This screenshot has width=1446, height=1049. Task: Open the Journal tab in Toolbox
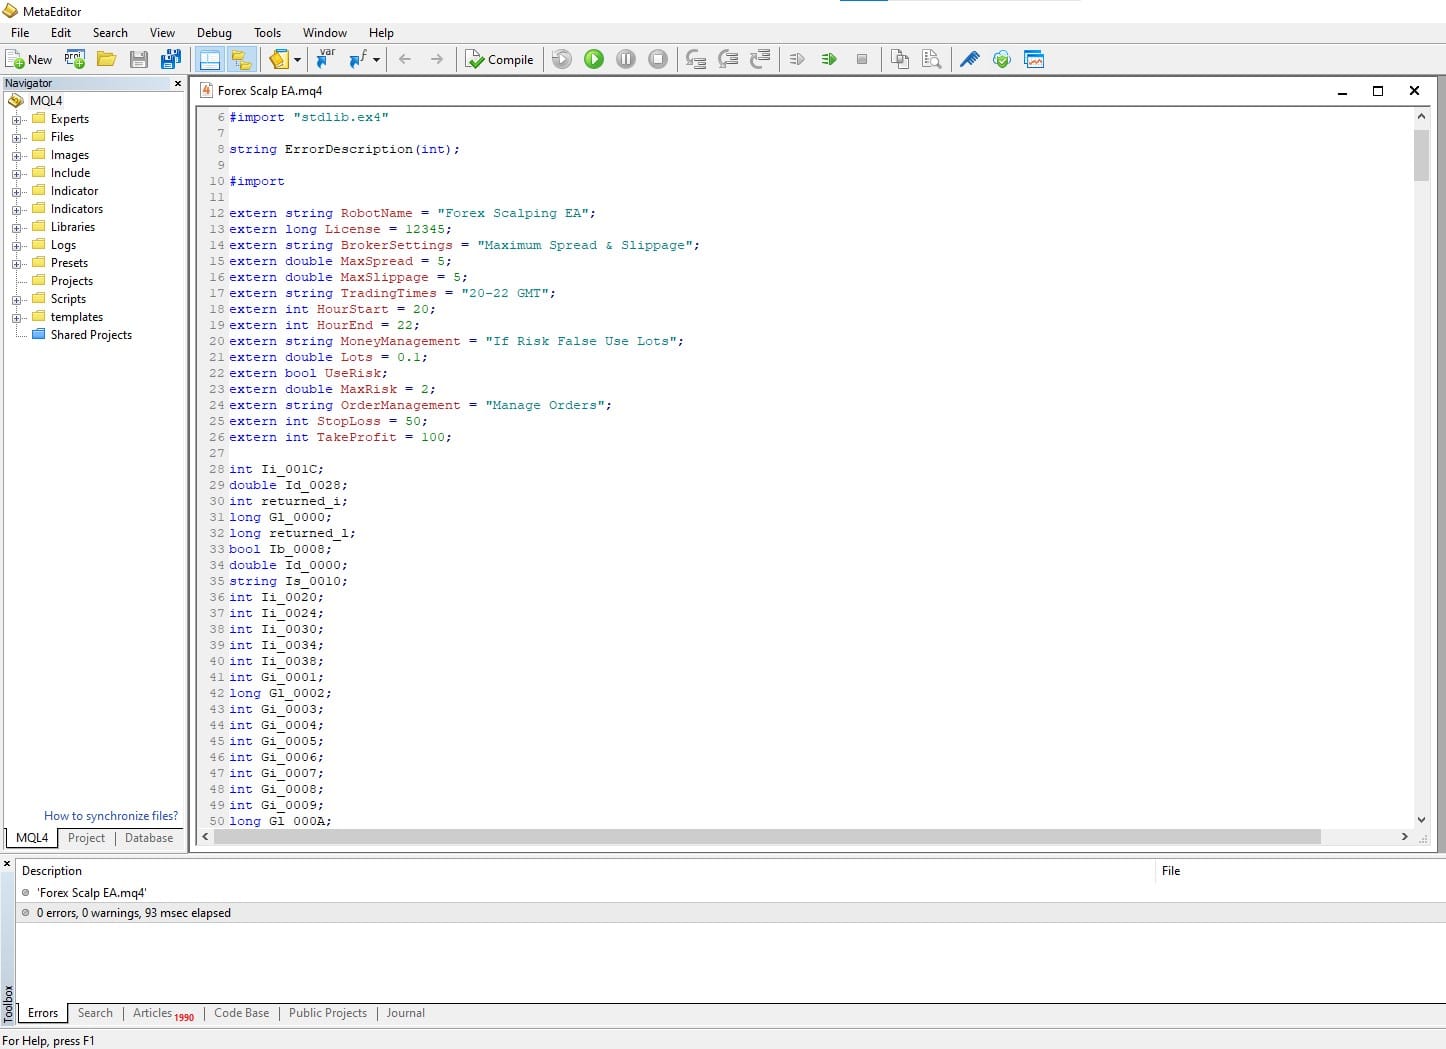coord(405,1013)
